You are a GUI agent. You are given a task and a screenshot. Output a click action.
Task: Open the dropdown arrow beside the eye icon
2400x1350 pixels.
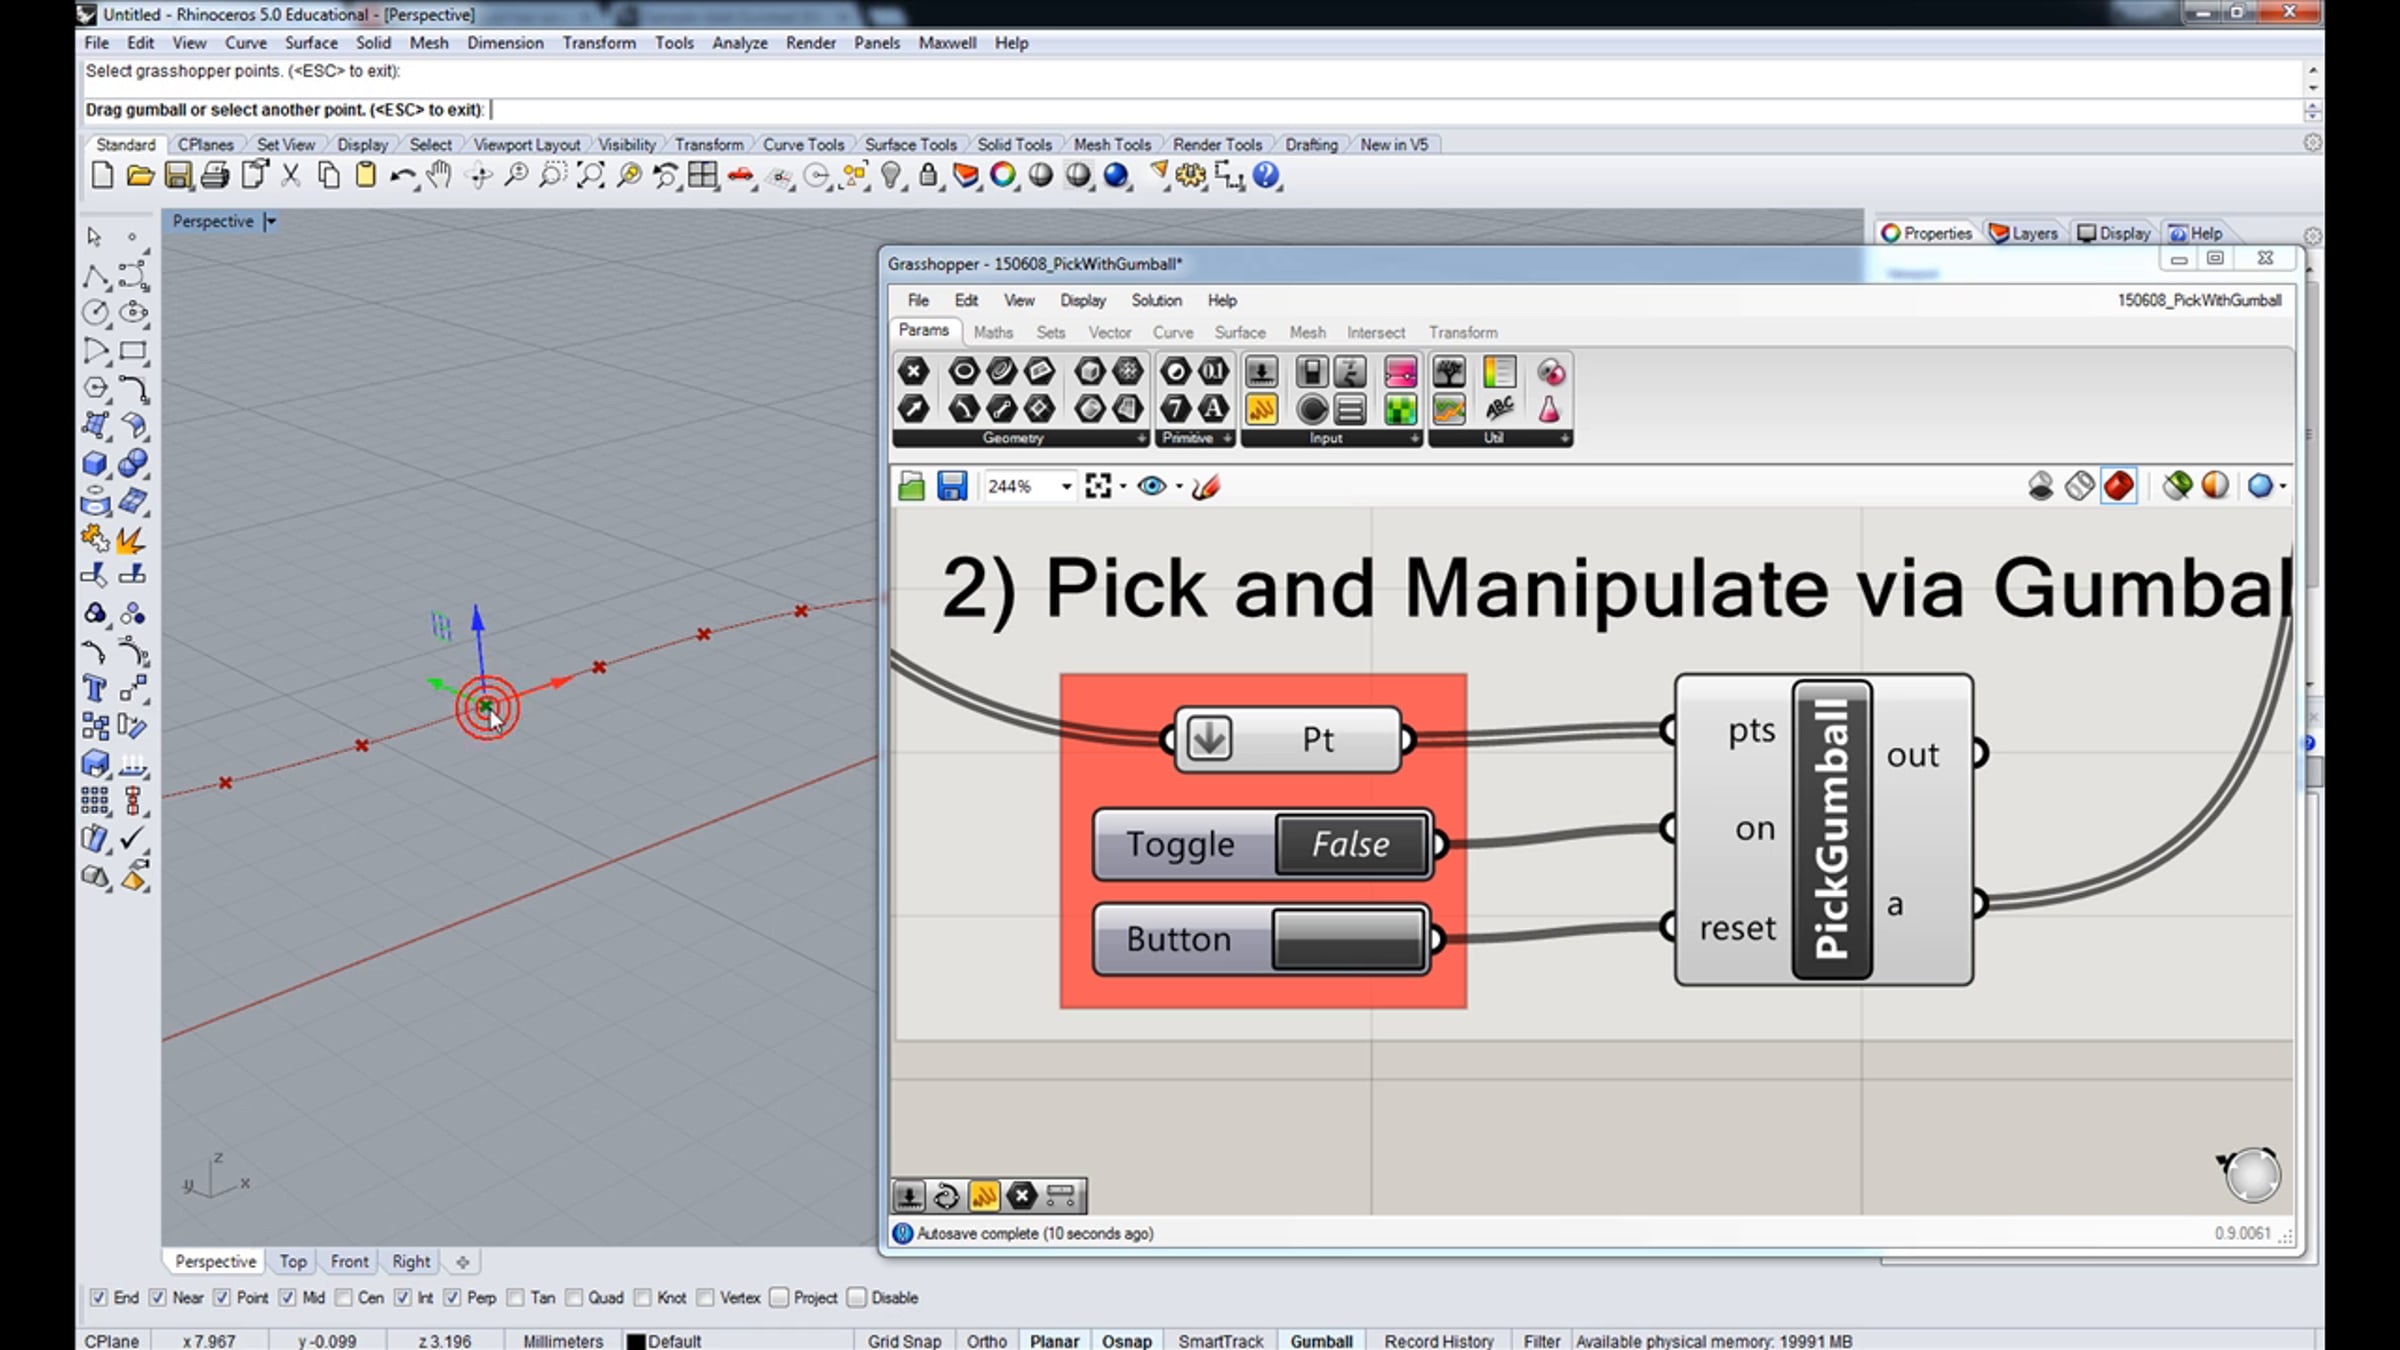[x=1179, y=487]
